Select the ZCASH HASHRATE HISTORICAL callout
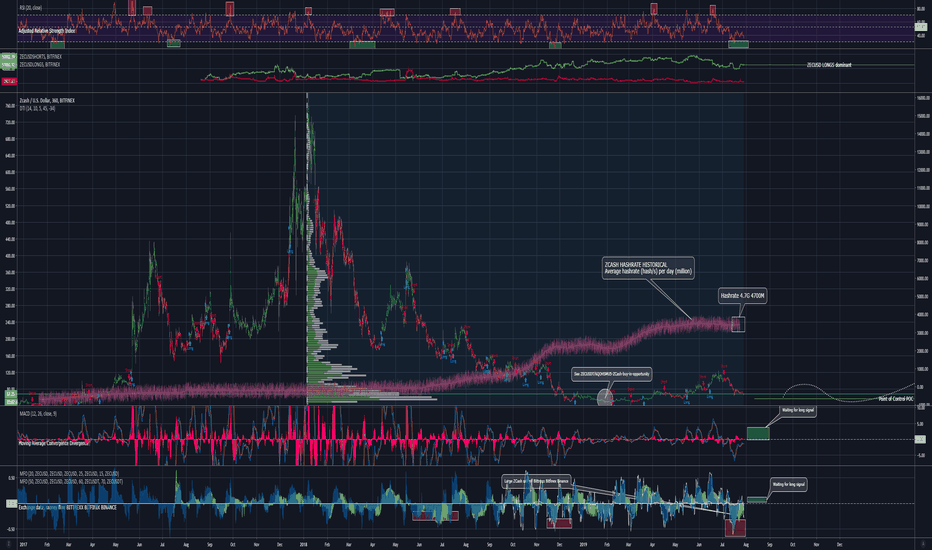Screen dimensions: 932x550 (648, 268)
